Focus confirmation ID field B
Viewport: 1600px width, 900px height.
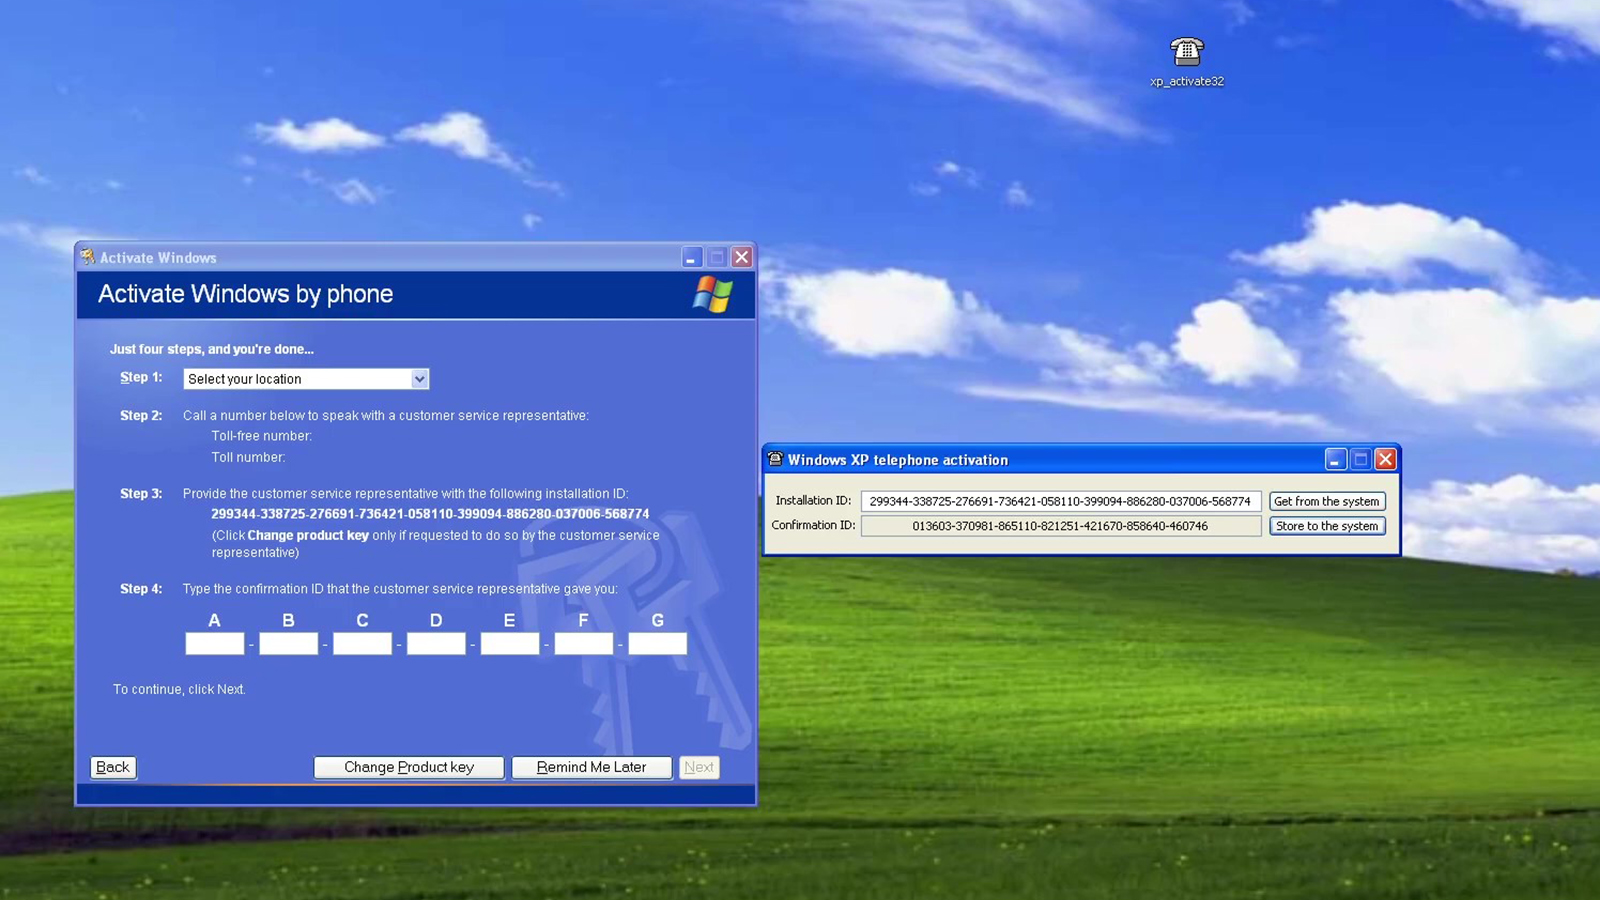288,644
